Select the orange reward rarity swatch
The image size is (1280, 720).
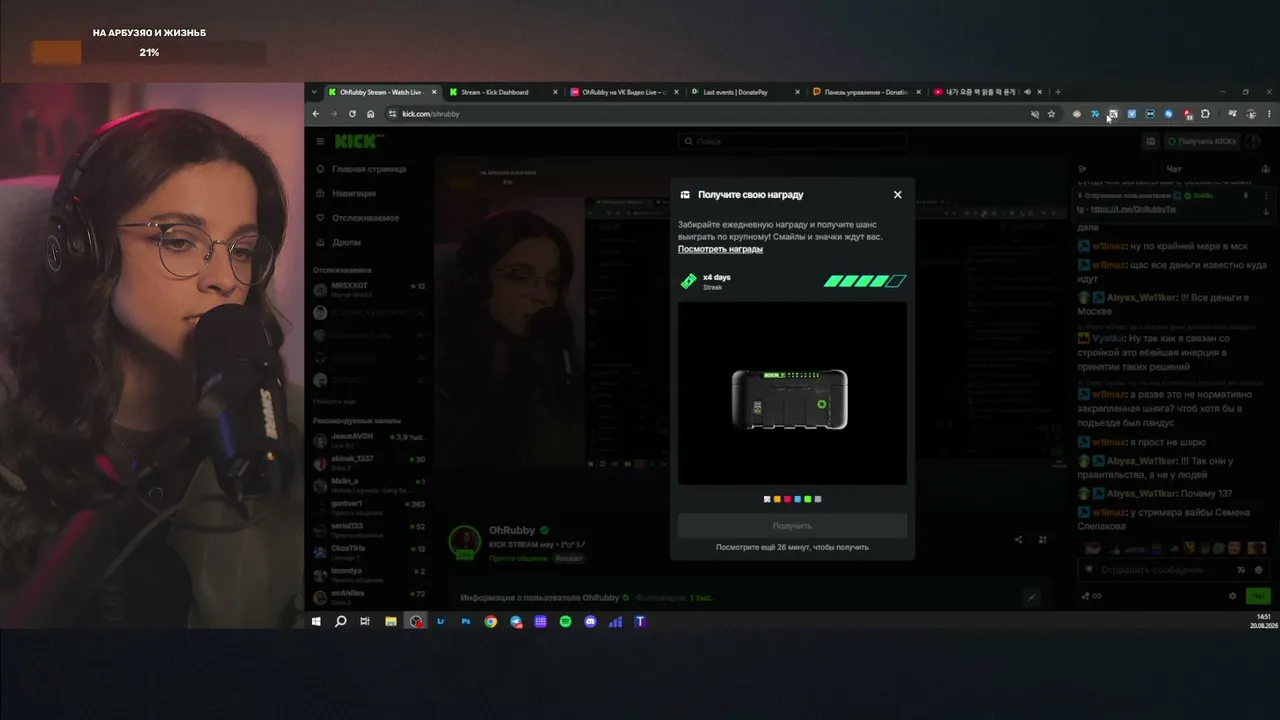pyautogui.click(x=777, y=499)
